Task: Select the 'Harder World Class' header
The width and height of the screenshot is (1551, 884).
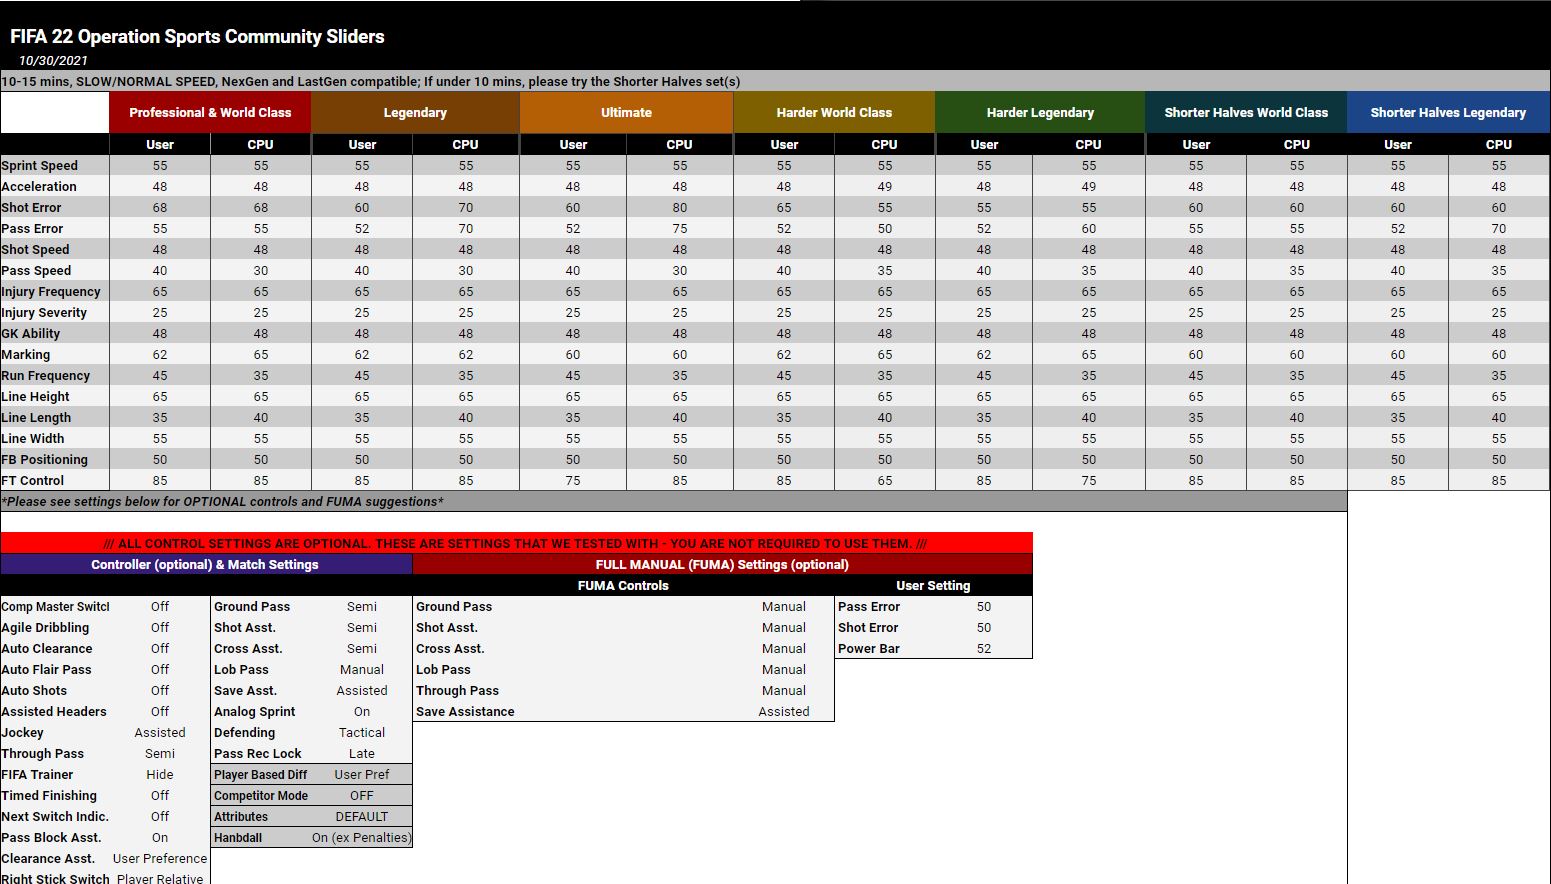Action: (x=834, y=113)
